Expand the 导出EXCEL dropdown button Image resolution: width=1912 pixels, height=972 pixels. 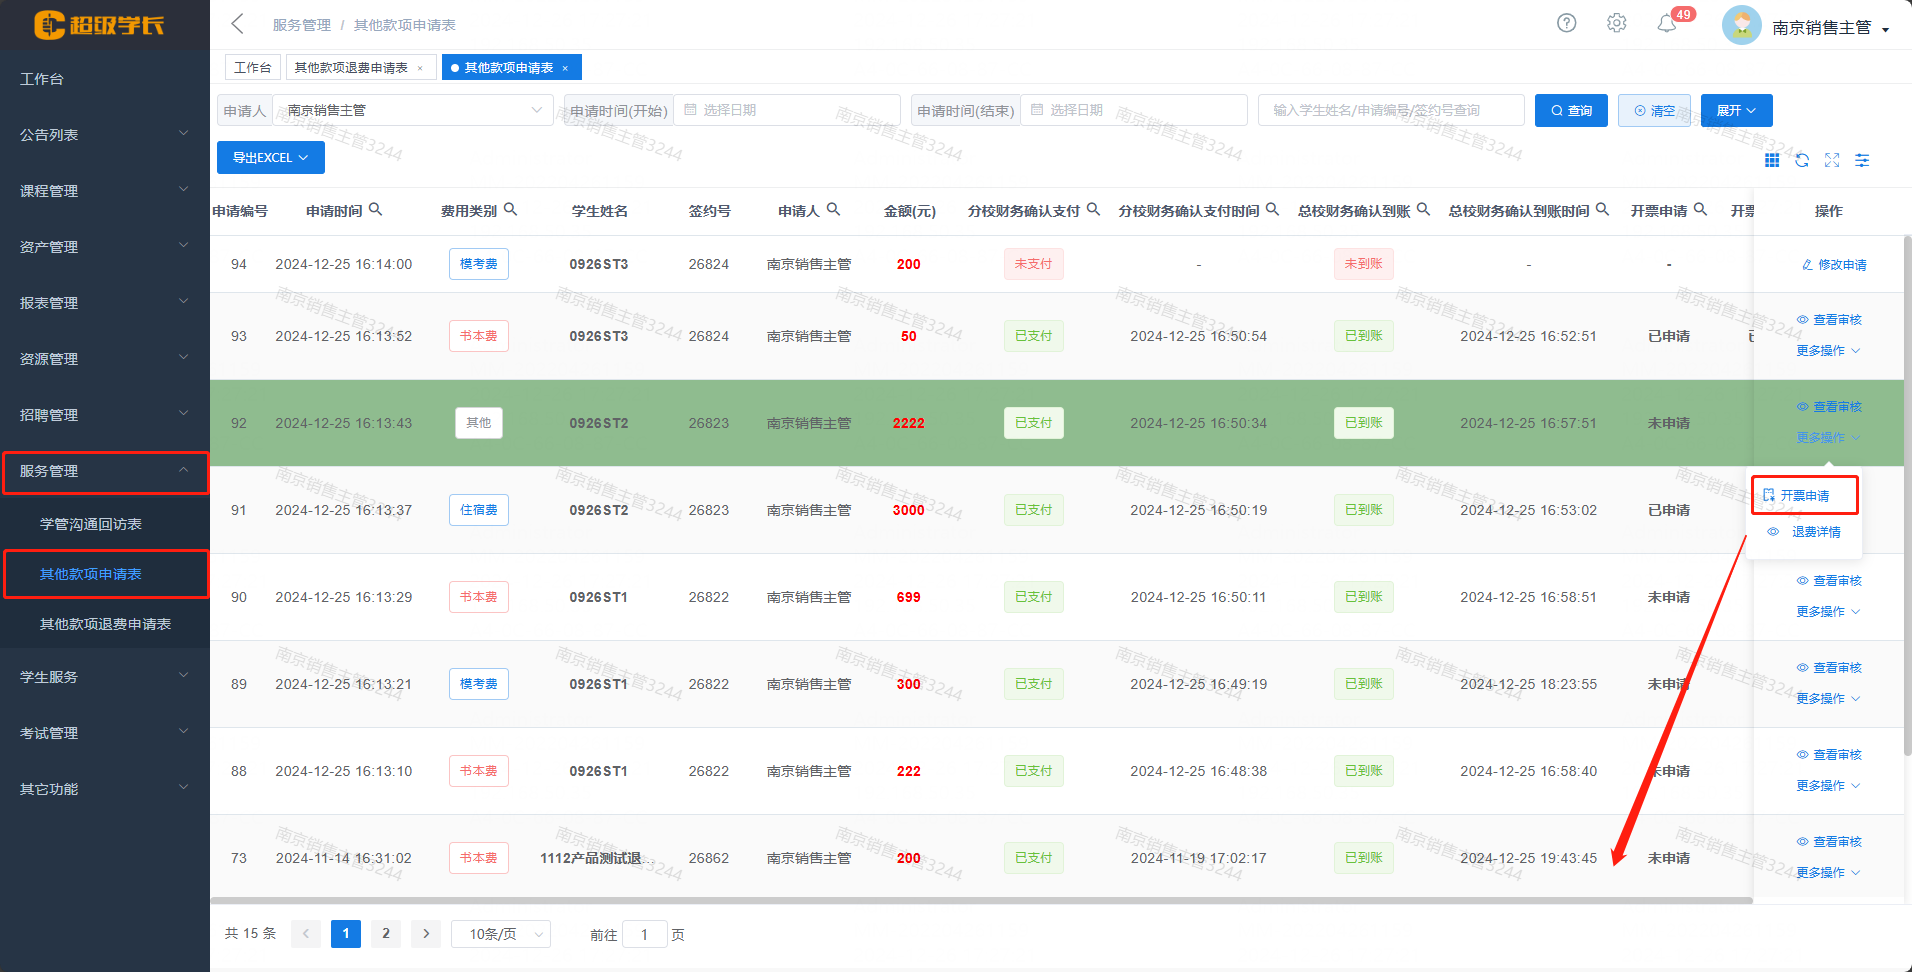click(270, 158)
